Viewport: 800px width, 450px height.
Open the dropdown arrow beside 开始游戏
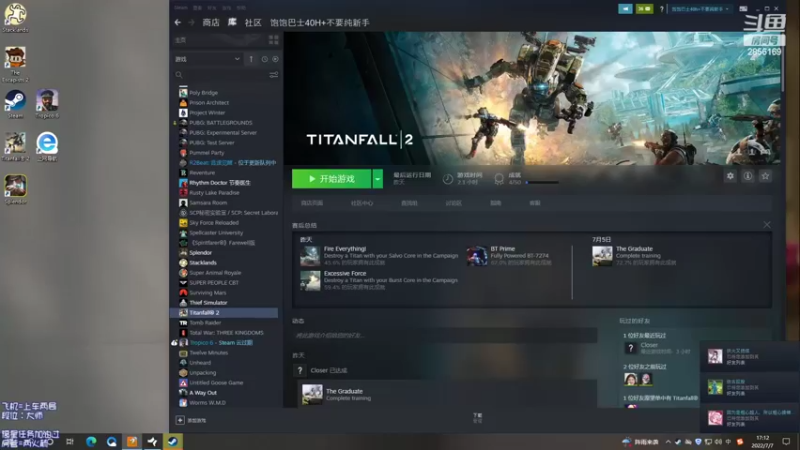(378, 179)
